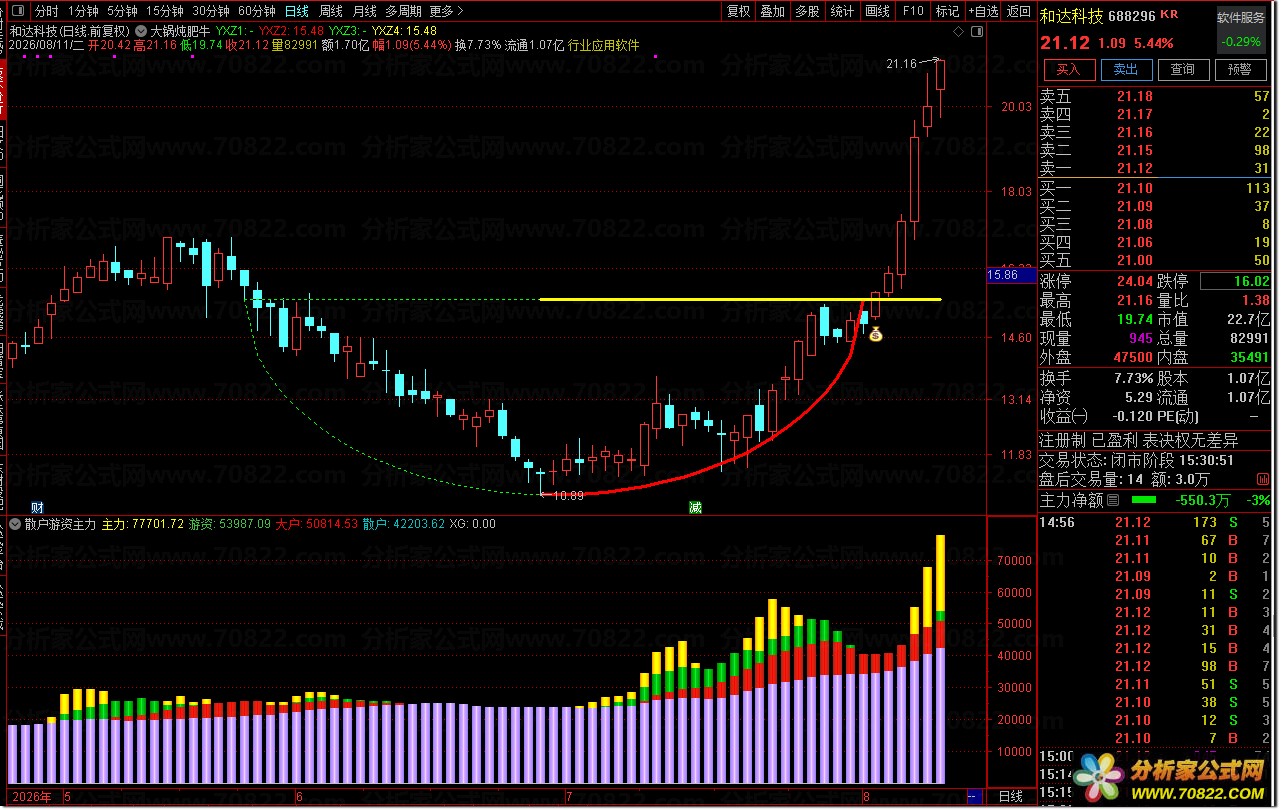Activate the 画线 drawing tools
1281x810 pixels.
(877, 11)
